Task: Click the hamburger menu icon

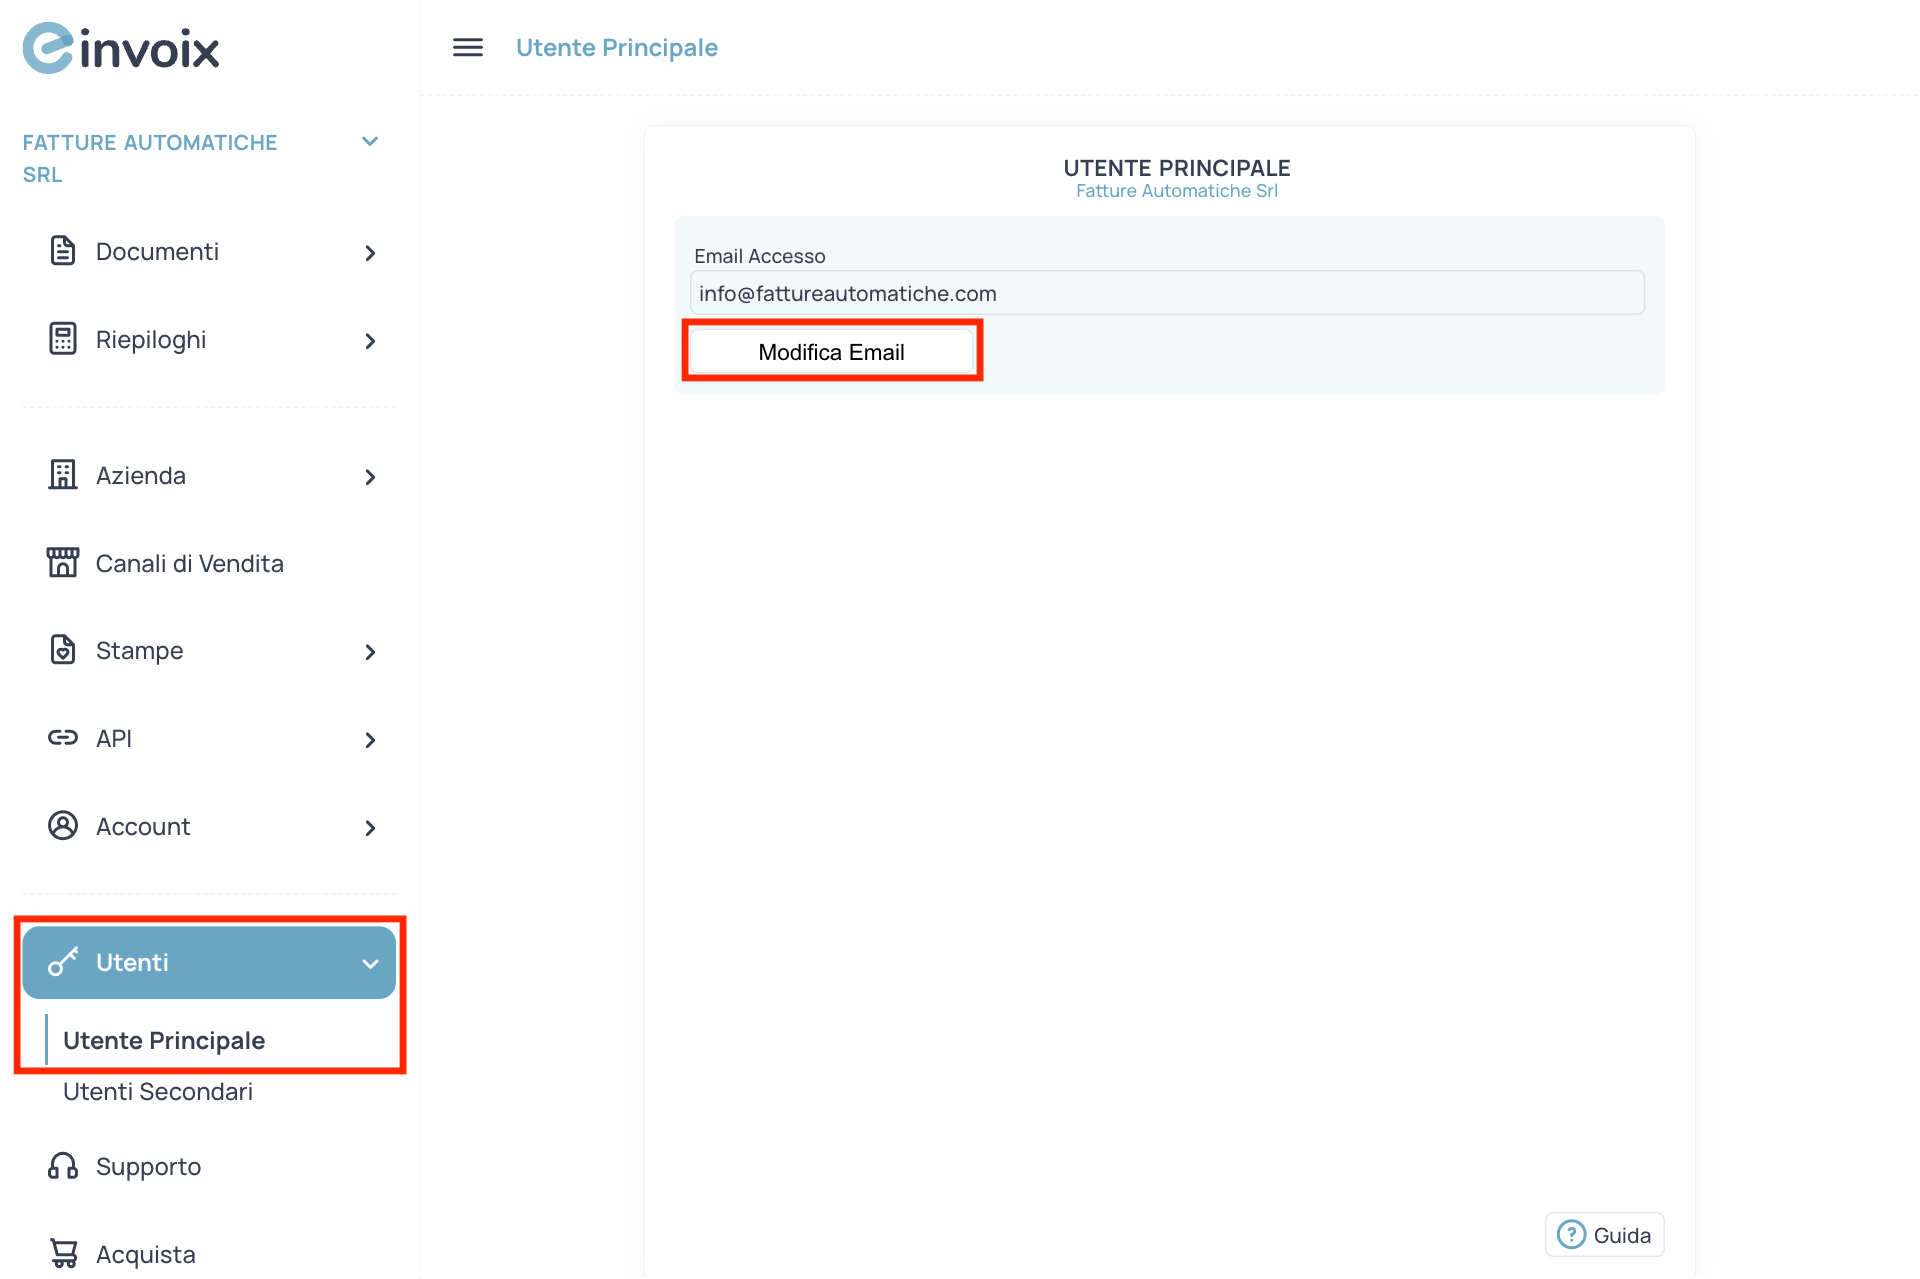Action: tap(467, 47)
